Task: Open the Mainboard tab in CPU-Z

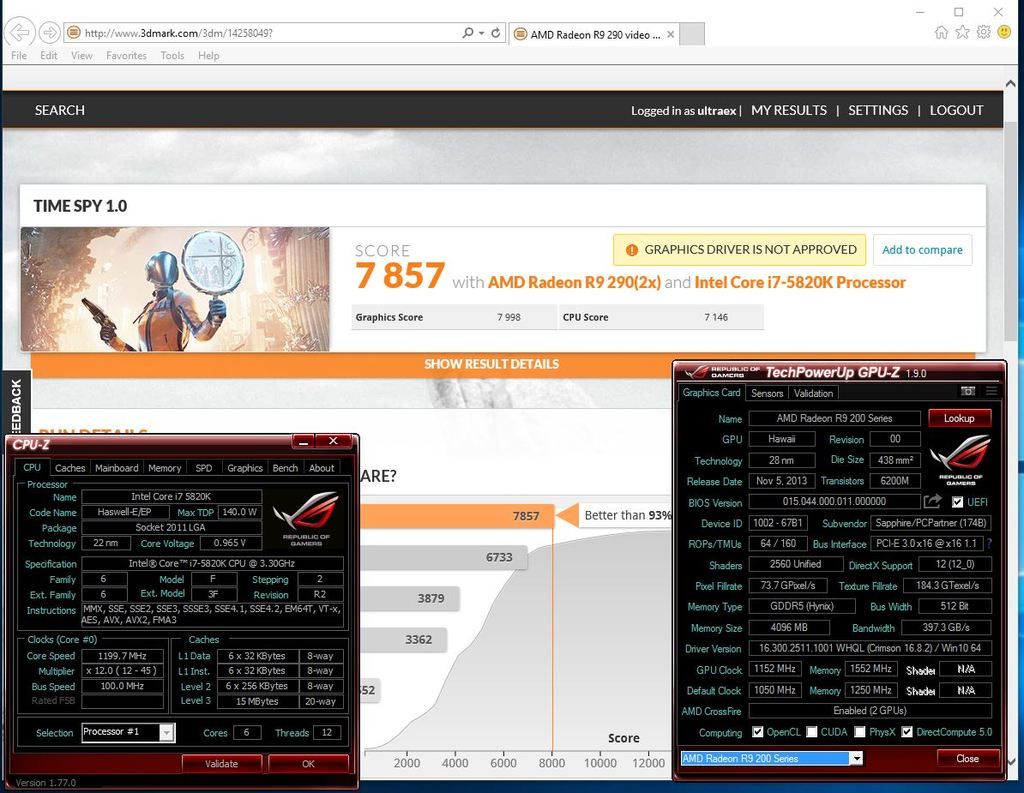Action: pyautogui.click(x=117, y=468)
